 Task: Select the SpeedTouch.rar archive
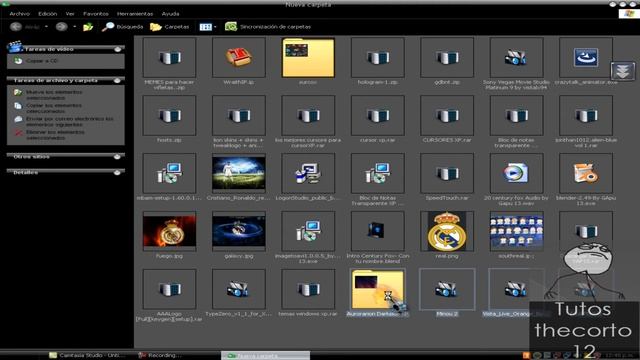pos(447,173)
